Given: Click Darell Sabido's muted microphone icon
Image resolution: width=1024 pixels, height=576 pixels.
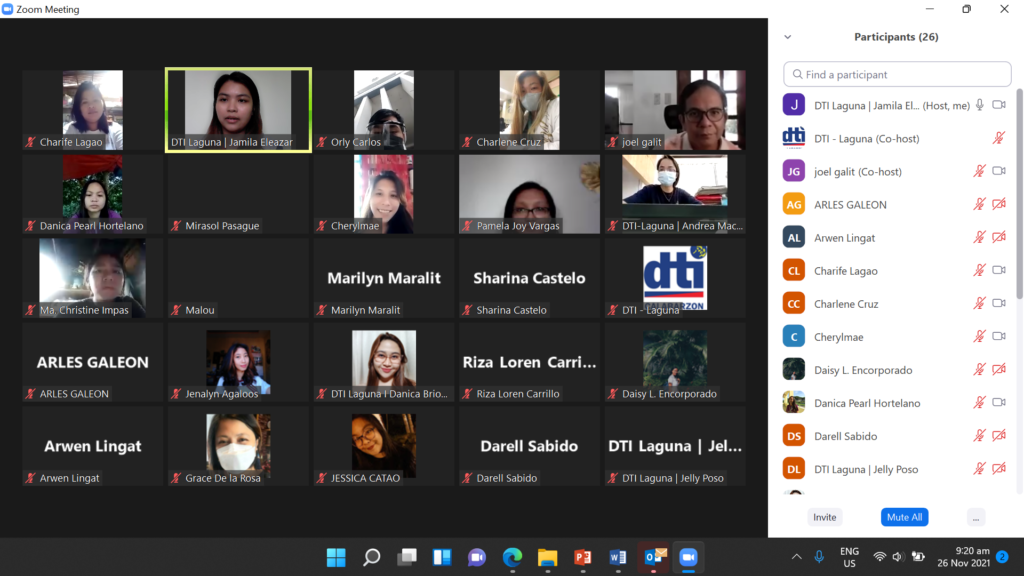Looking at the screenshot, I should [x=977, y=435].
